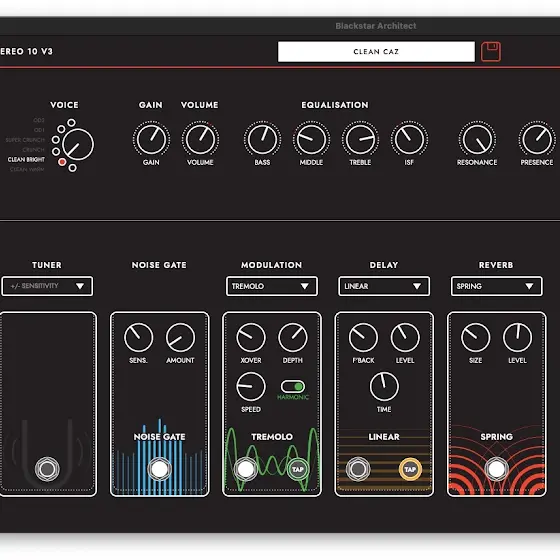Click the Noise Gate Amount knob
Image resolution: width=560 pixels, height=560 pixels.
point(180,338)
